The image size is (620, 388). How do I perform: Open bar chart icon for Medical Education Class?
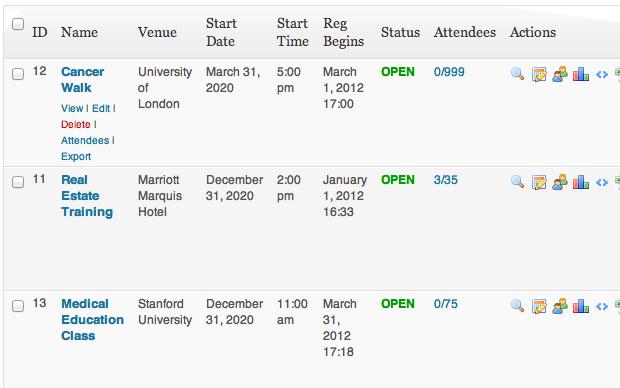pyautogui.click(x=581, y=306)
